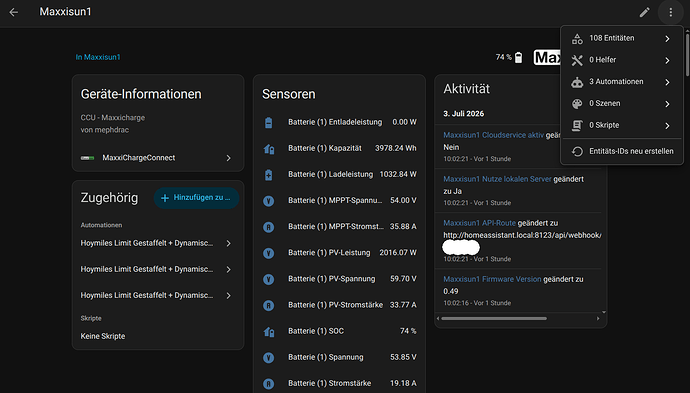The width and height of the screenshot is (690, 393).
Task: Click the Batterie (1) Kapazität sensor icon
Action: coord(268,149)
